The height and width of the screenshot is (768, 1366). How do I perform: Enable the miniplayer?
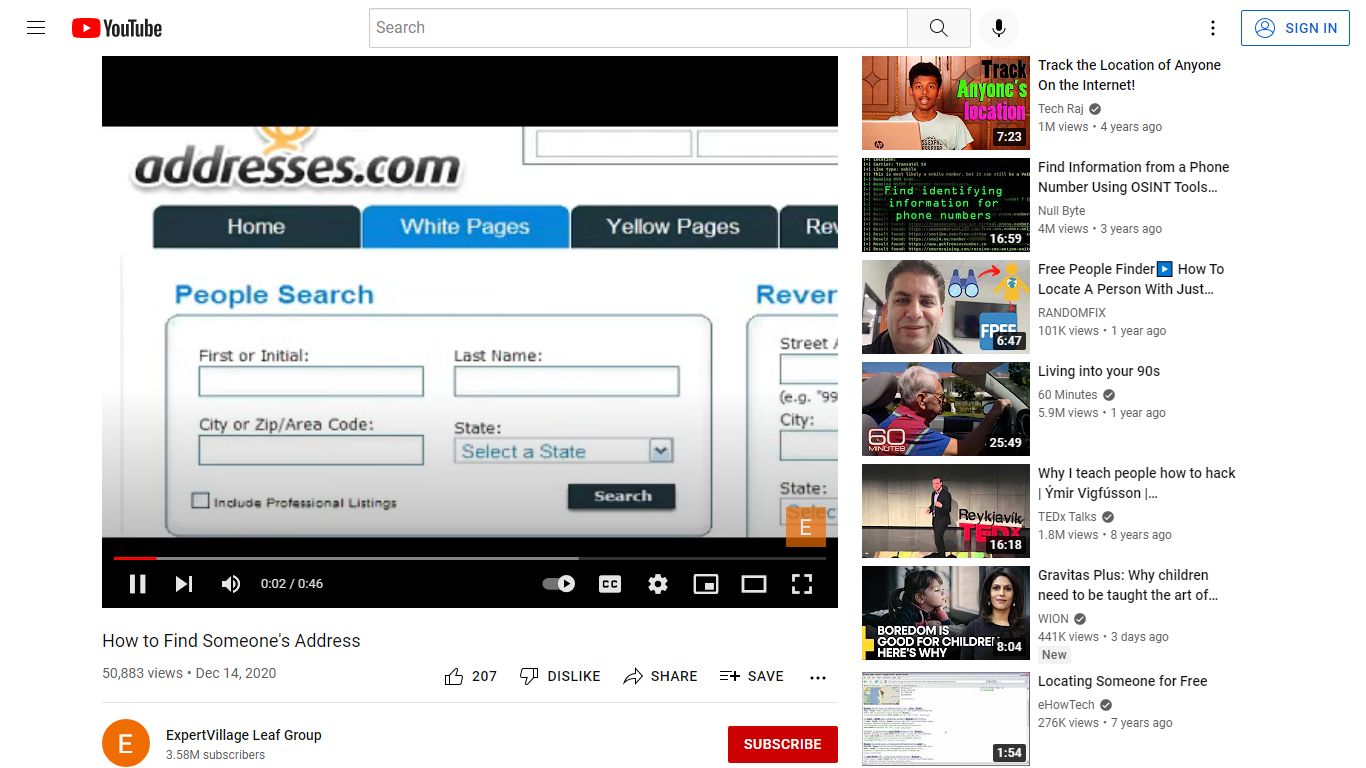706,584
